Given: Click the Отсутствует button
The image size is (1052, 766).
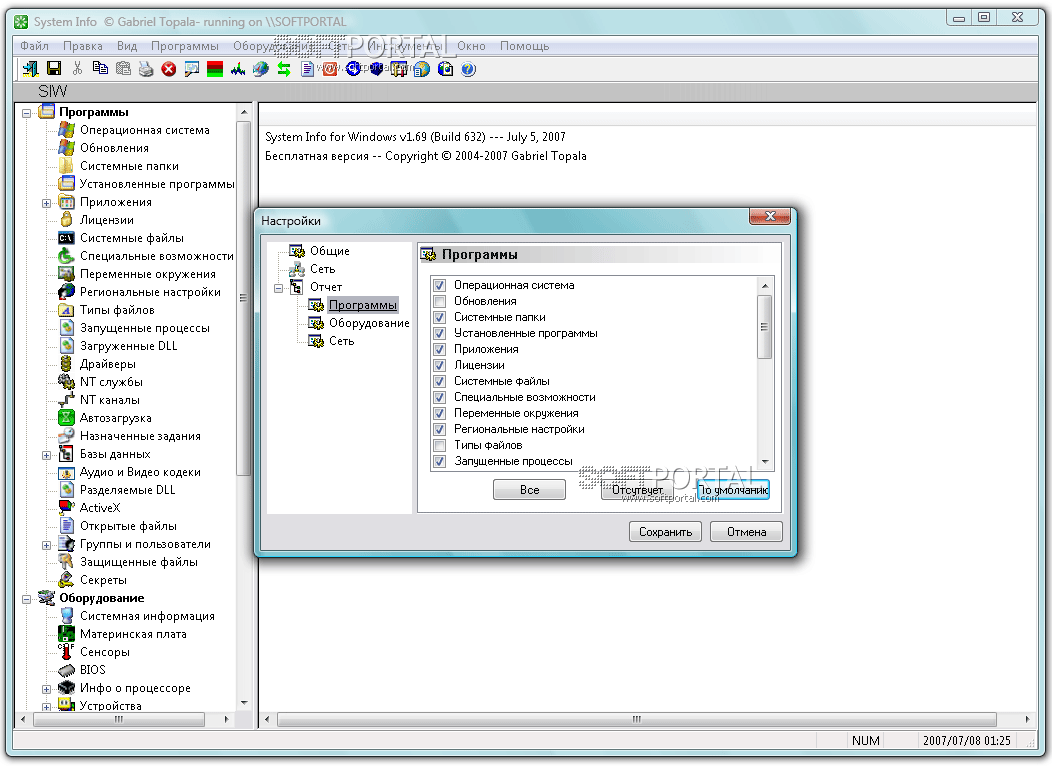Looking at the screenshot, I should point(637,490).
